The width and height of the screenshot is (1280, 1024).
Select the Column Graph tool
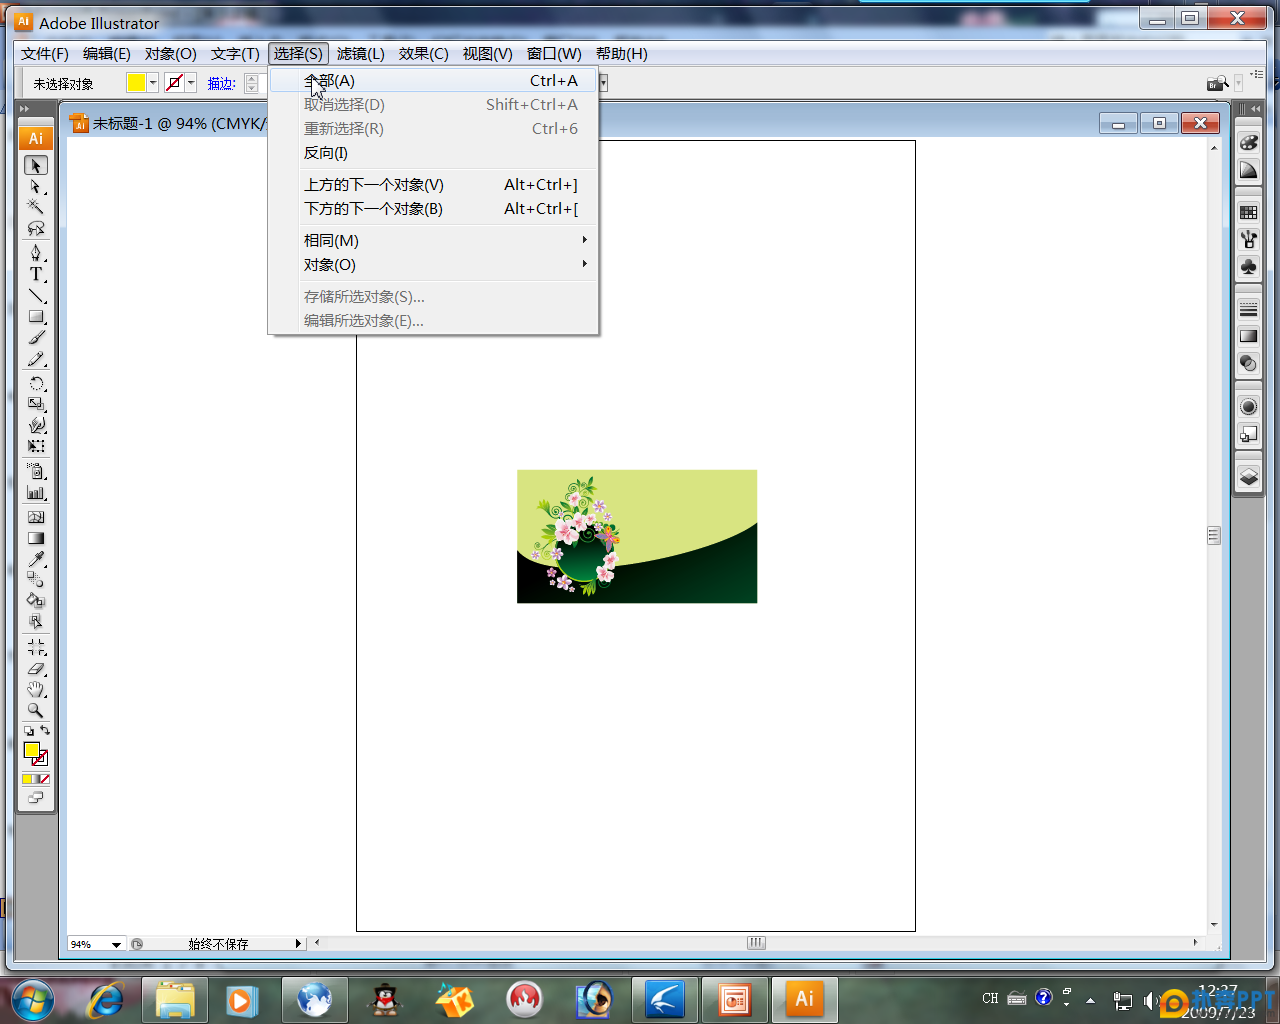pyautogui.click(x=36, y=492)
